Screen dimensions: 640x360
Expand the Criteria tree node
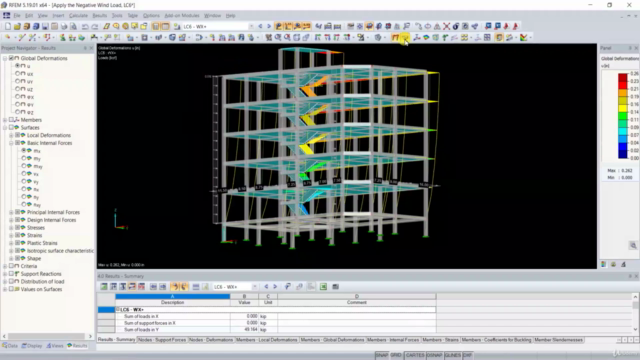pyautogui.click(x=5, y=266)
